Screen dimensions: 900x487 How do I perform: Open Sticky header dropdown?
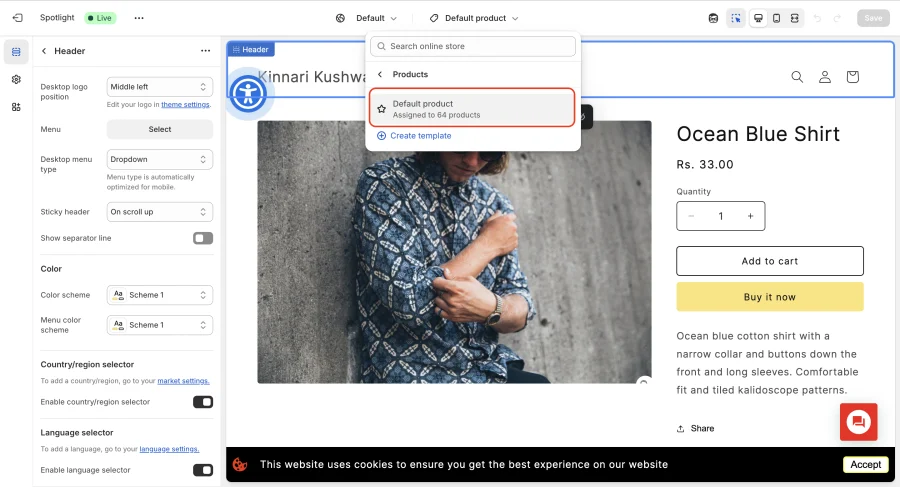(x=160, y=212)
